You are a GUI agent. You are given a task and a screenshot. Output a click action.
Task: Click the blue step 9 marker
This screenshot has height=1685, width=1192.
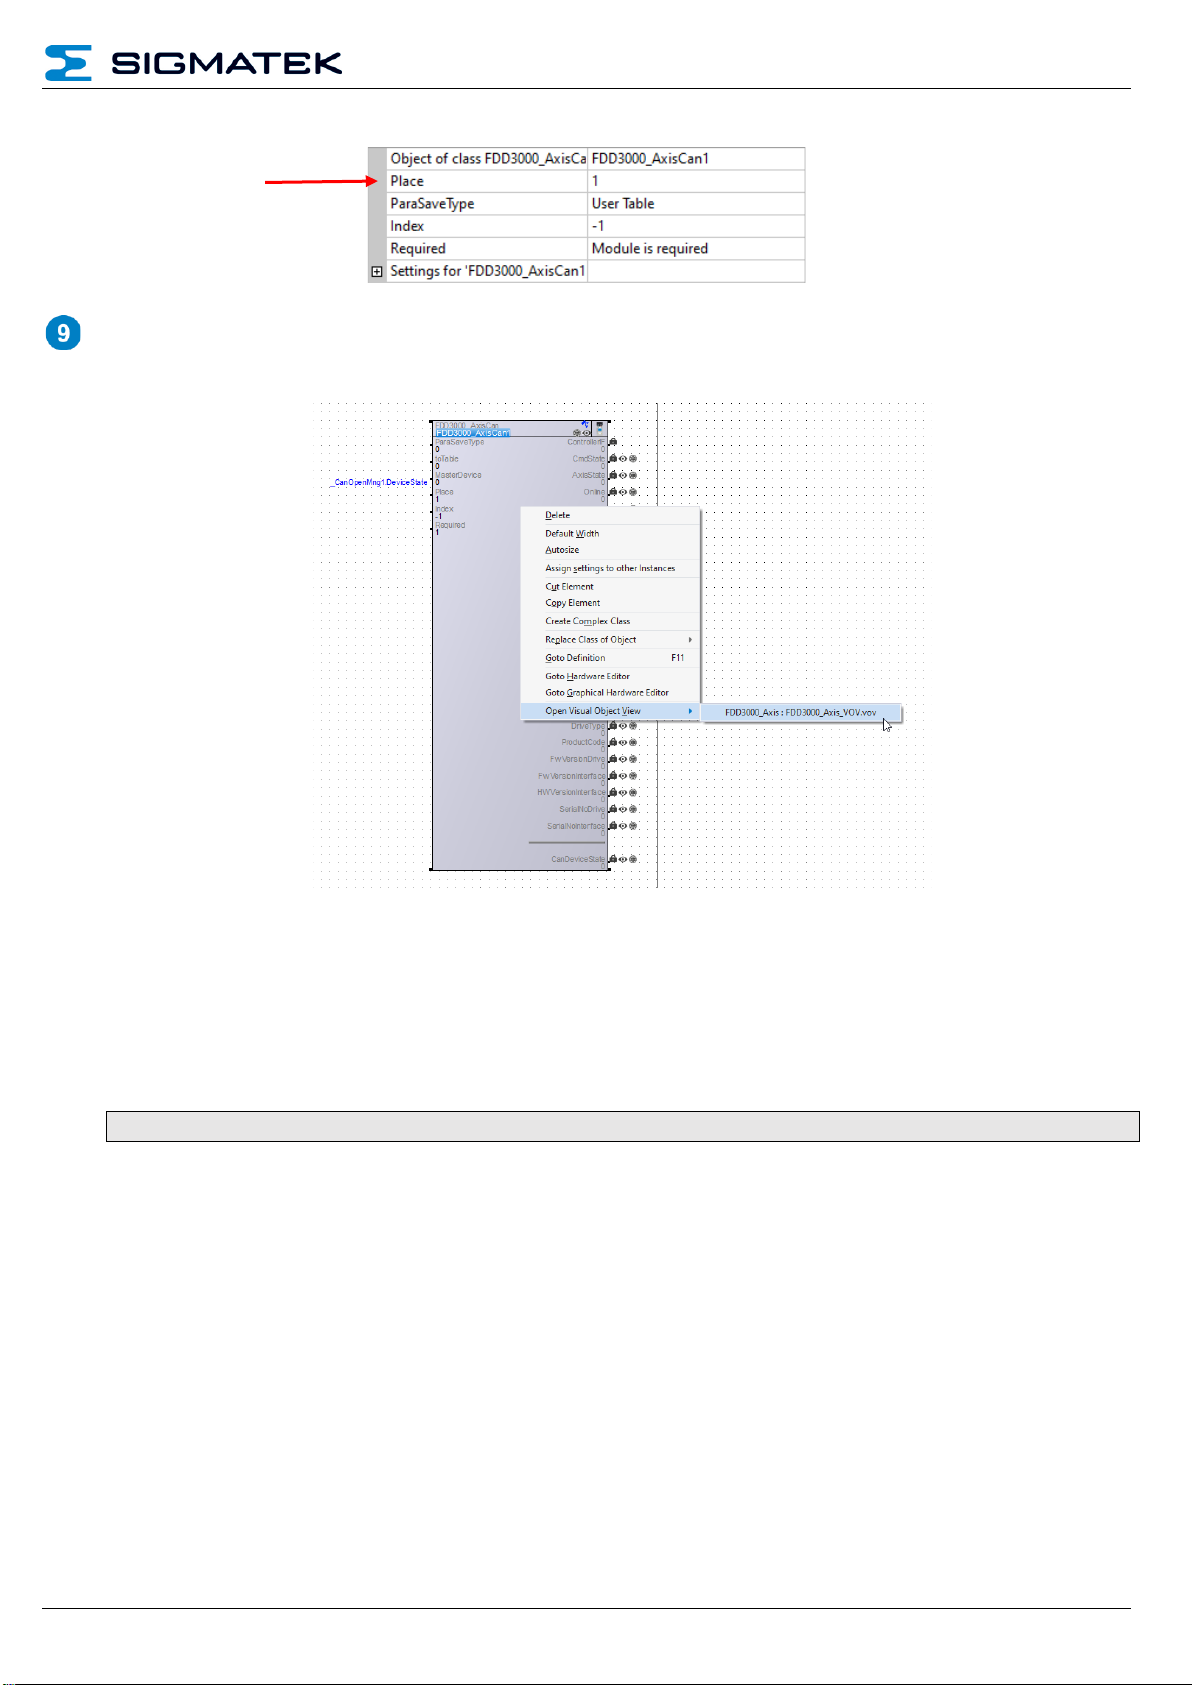tap(63, 333)
